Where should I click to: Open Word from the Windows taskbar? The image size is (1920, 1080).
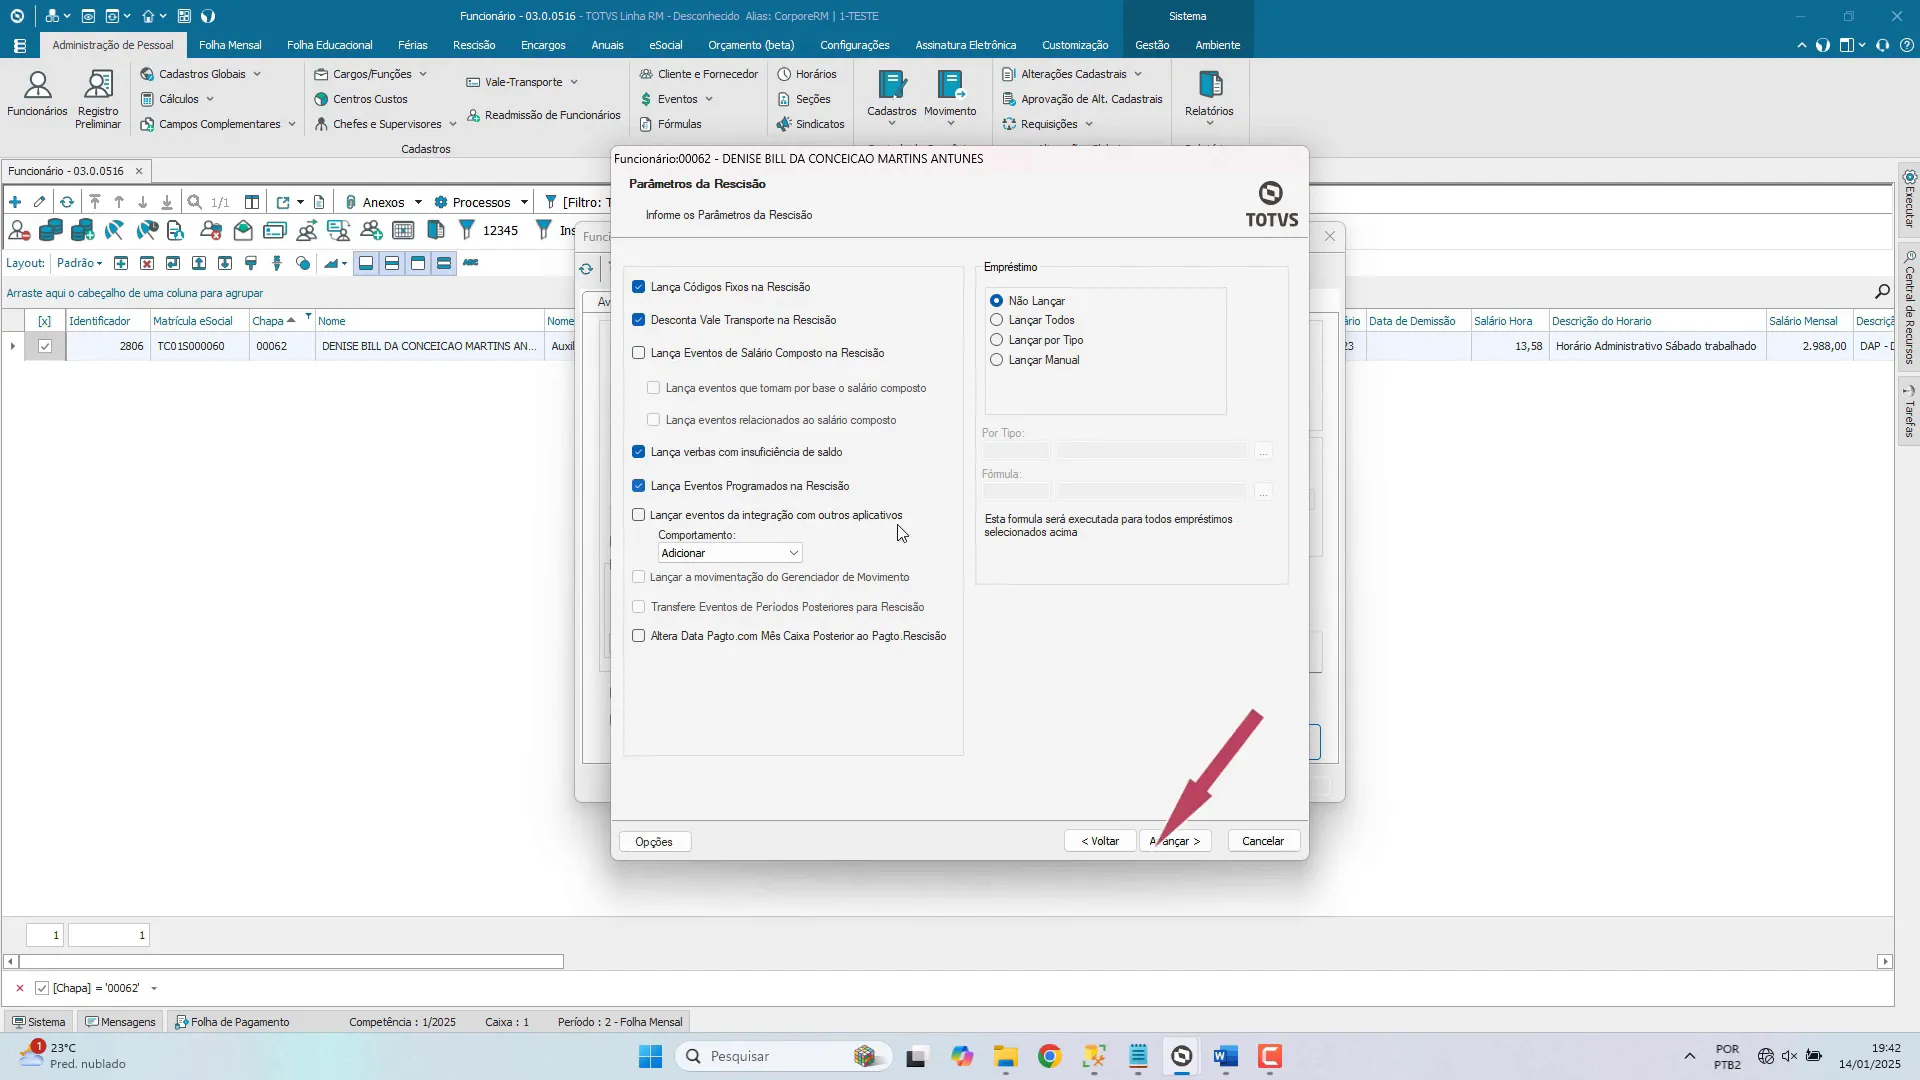pos(1225,1057)
